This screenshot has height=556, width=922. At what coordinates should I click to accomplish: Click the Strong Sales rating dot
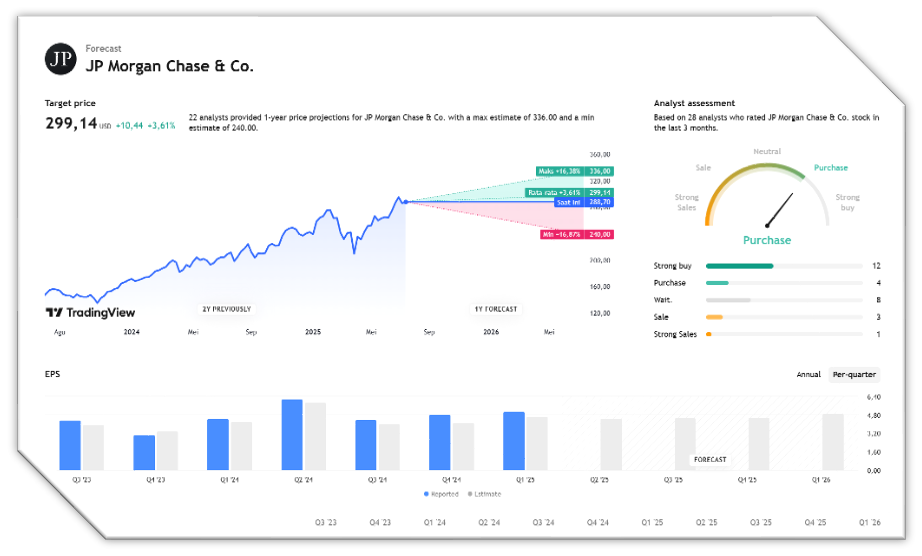(709, 334)
